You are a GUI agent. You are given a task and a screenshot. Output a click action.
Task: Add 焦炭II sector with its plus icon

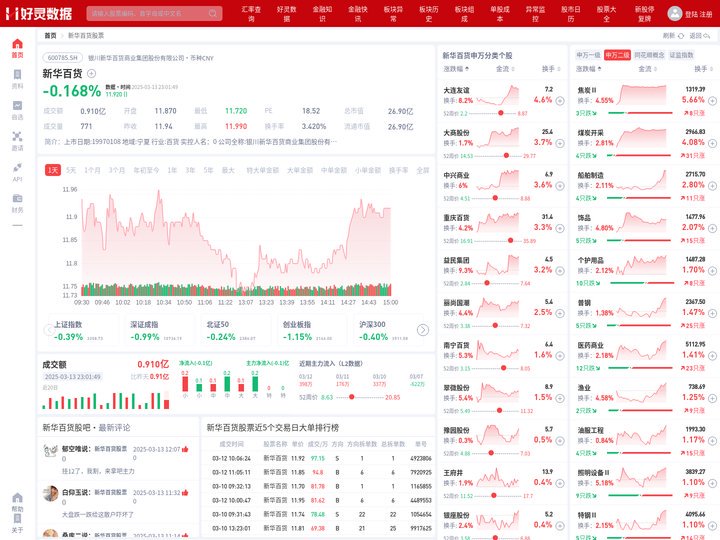712,101
